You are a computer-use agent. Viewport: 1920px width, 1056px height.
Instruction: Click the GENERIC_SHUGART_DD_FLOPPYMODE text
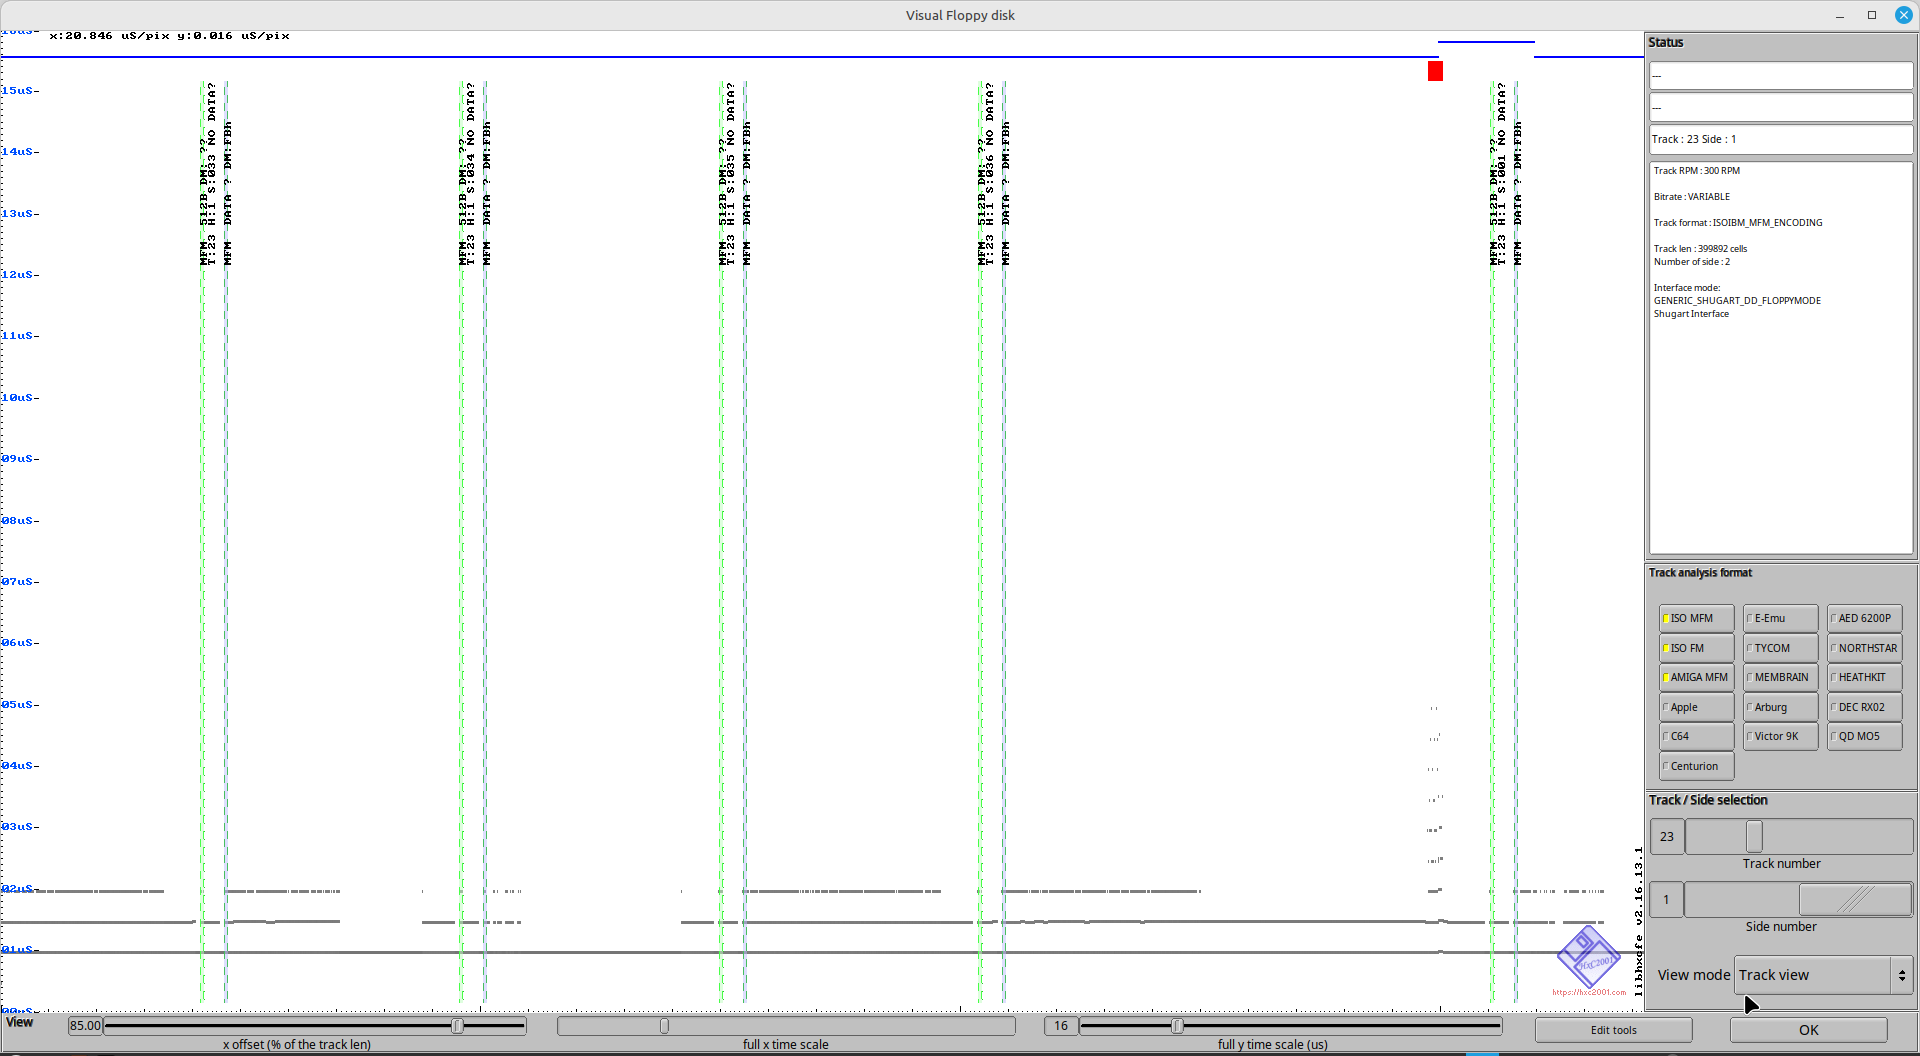coord(1737,301)
